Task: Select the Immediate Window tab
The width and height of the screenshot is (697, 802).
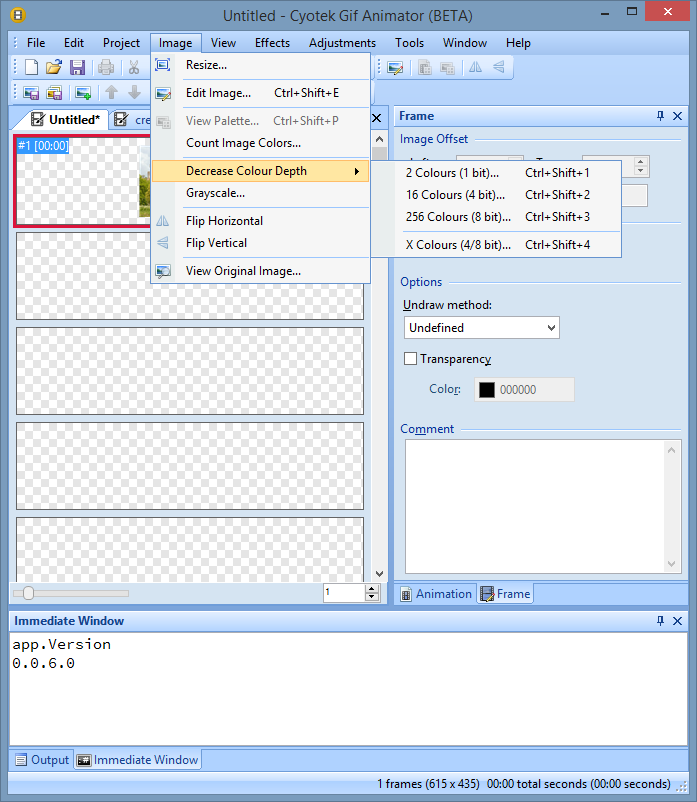Action: tap(138, 760)
